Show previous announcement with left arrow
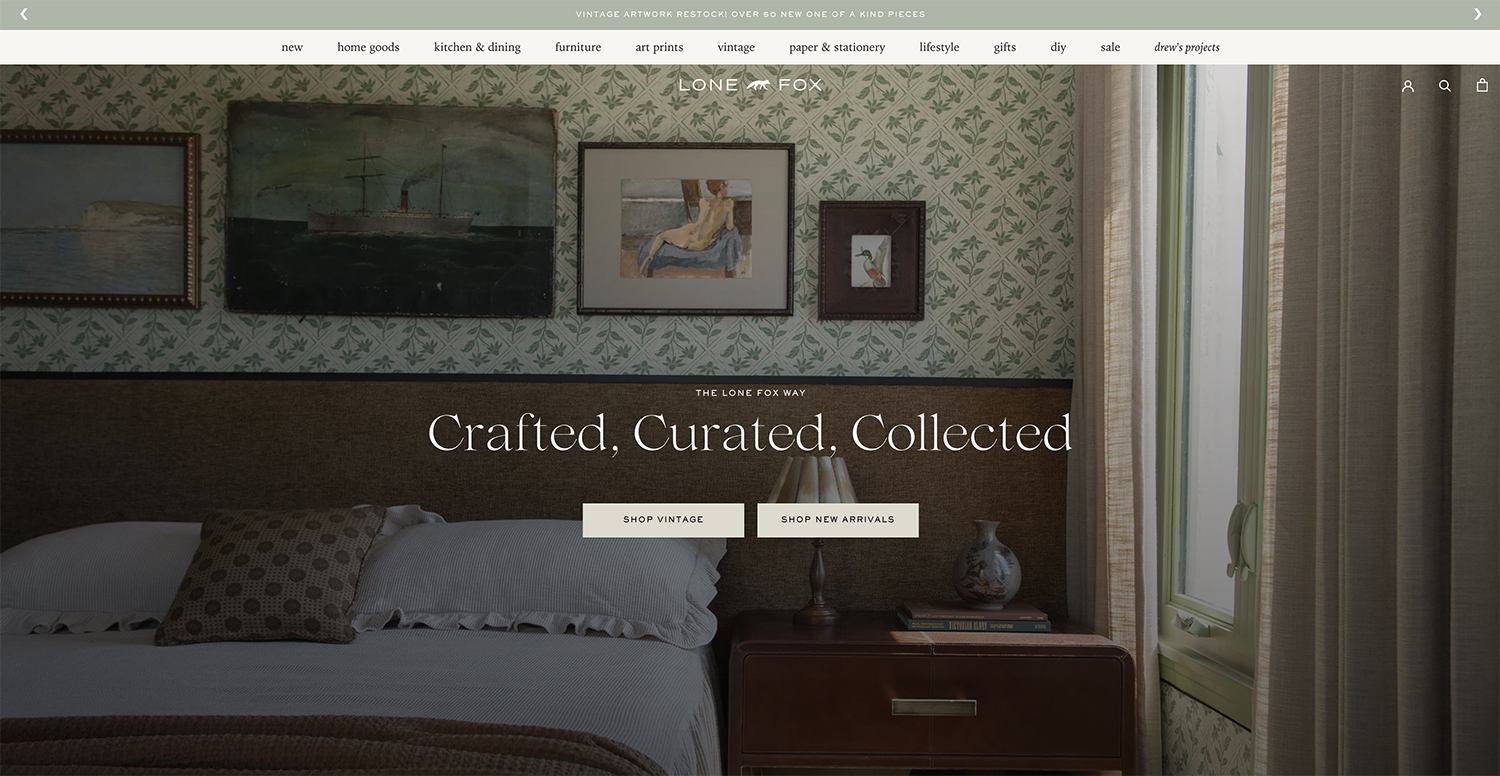Viewport: 1500px width, 776px height. point(24,14)
